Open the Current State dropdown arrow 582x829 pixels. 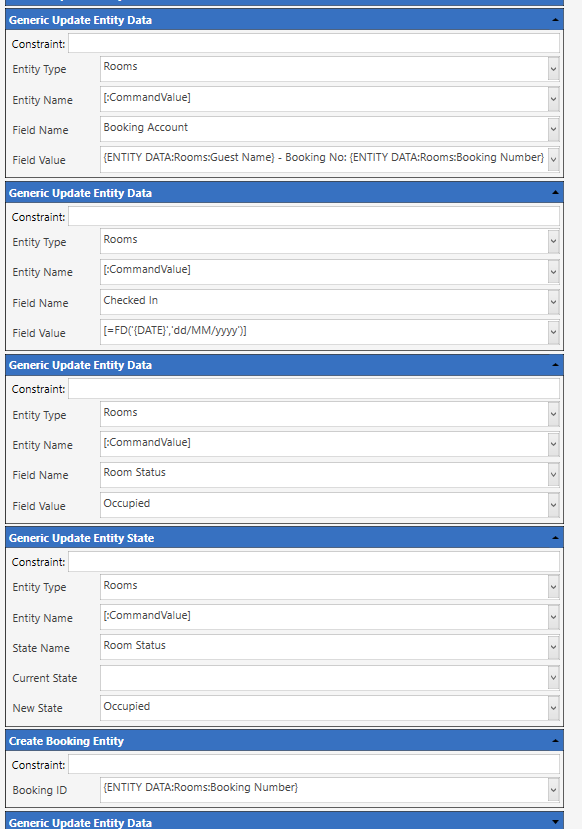click(553, 678)
